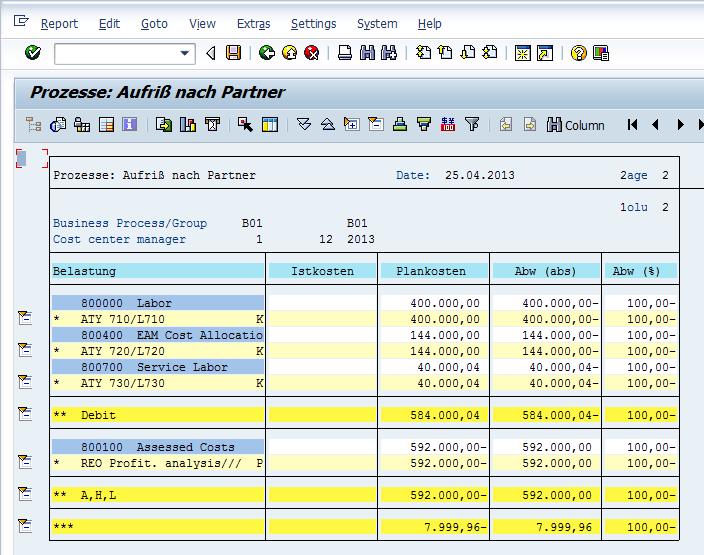Go to first page icon

(423, 53)
